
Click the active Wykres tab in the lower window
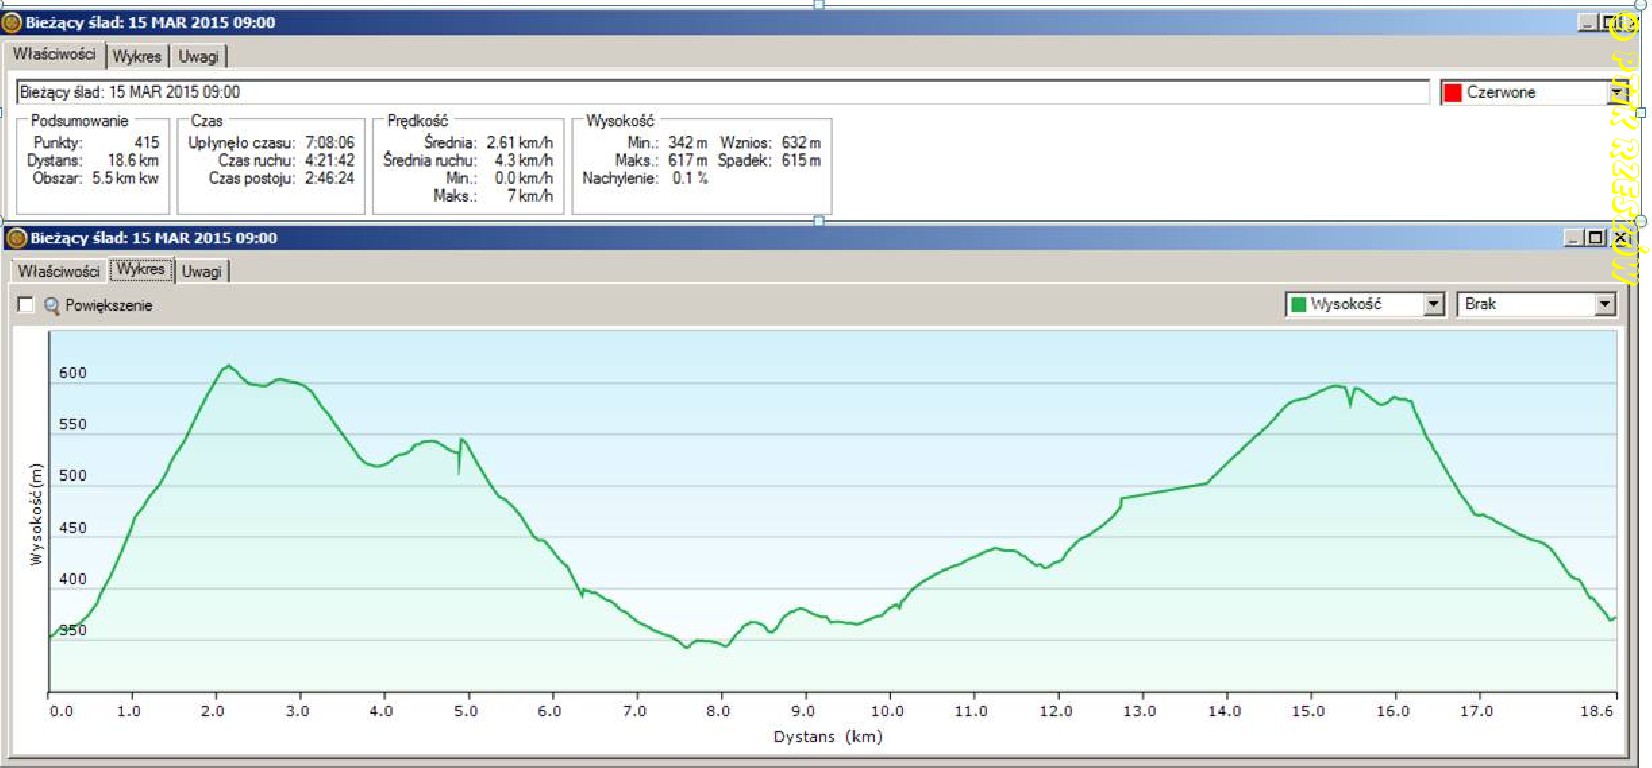140,269
